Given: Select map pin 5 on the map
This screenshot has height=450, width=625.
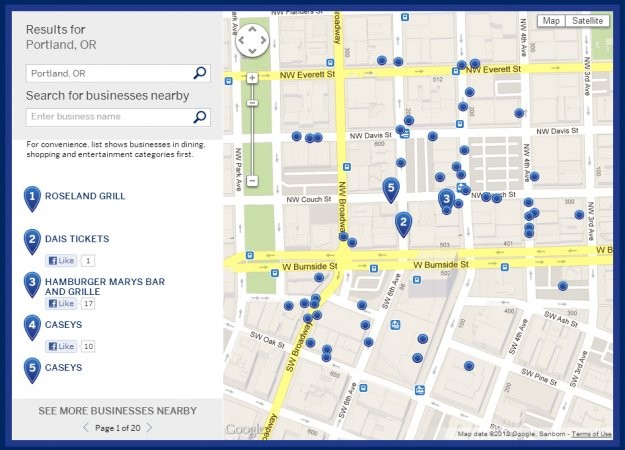Looking at the screenshot, I should pyautogui.click(x=391, y=190).
